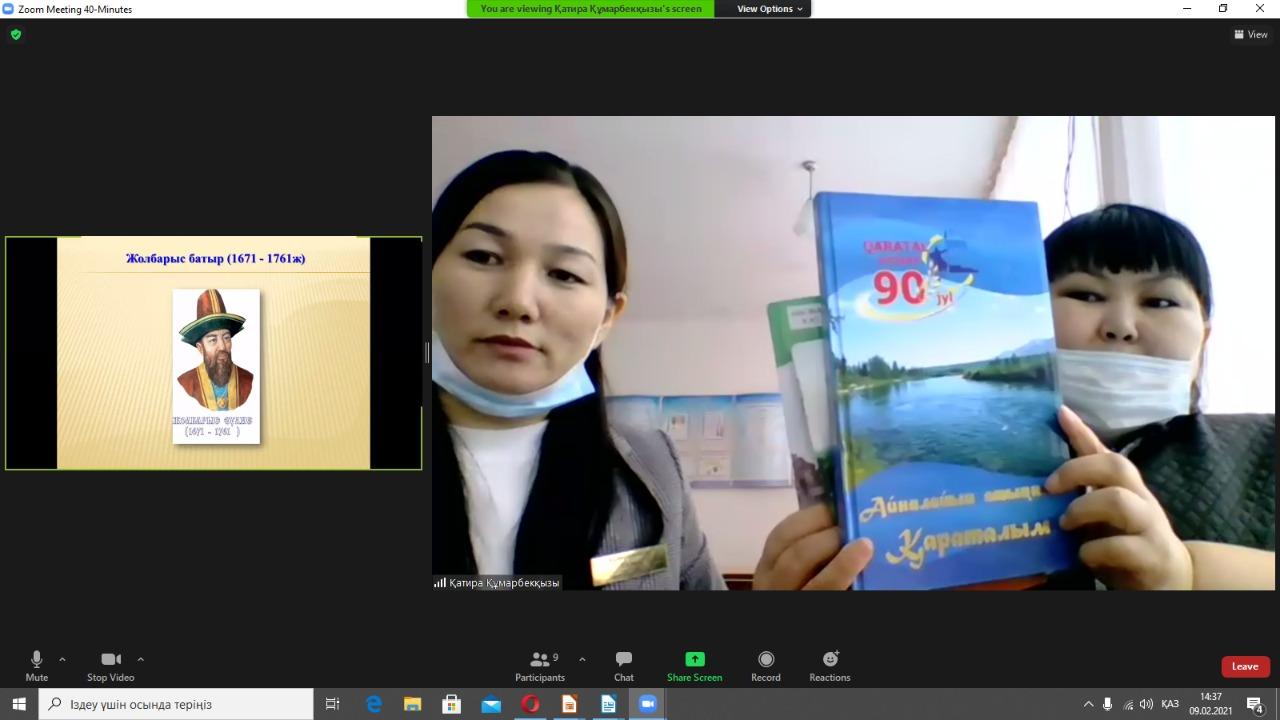Expand arrow next to Participants
The height and width of the screenshot is (720, 1280).
point(582,660)
